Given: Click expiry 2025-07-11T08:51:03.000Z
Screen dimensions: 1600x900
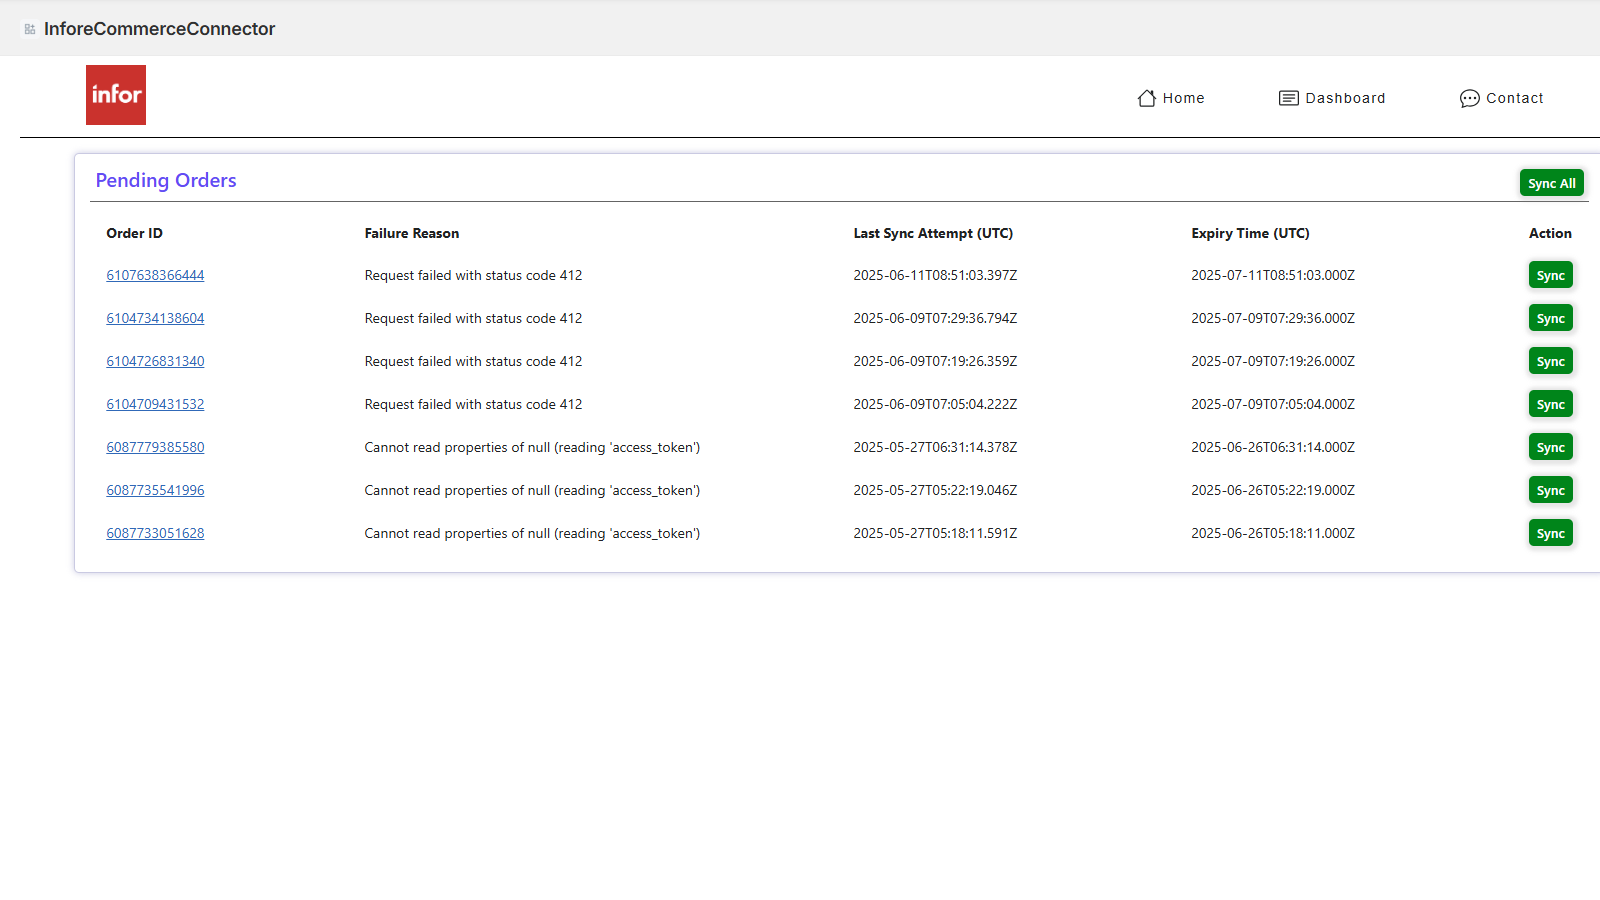Looking at the screenshot, I should pos(1273,275).
